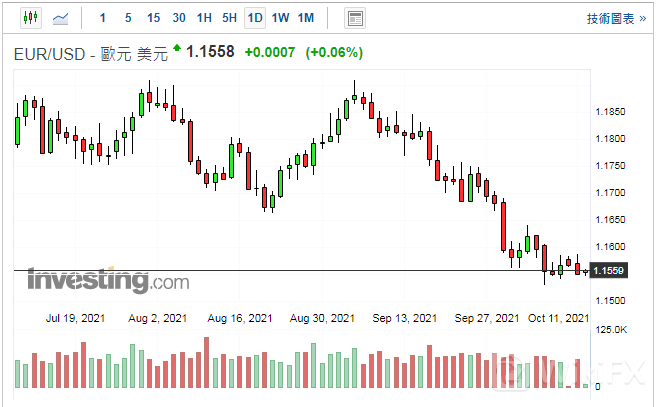The width and height of the screenshot is (656, 407).
Task: Set chart to 1M interval
Action: (306, 18)
